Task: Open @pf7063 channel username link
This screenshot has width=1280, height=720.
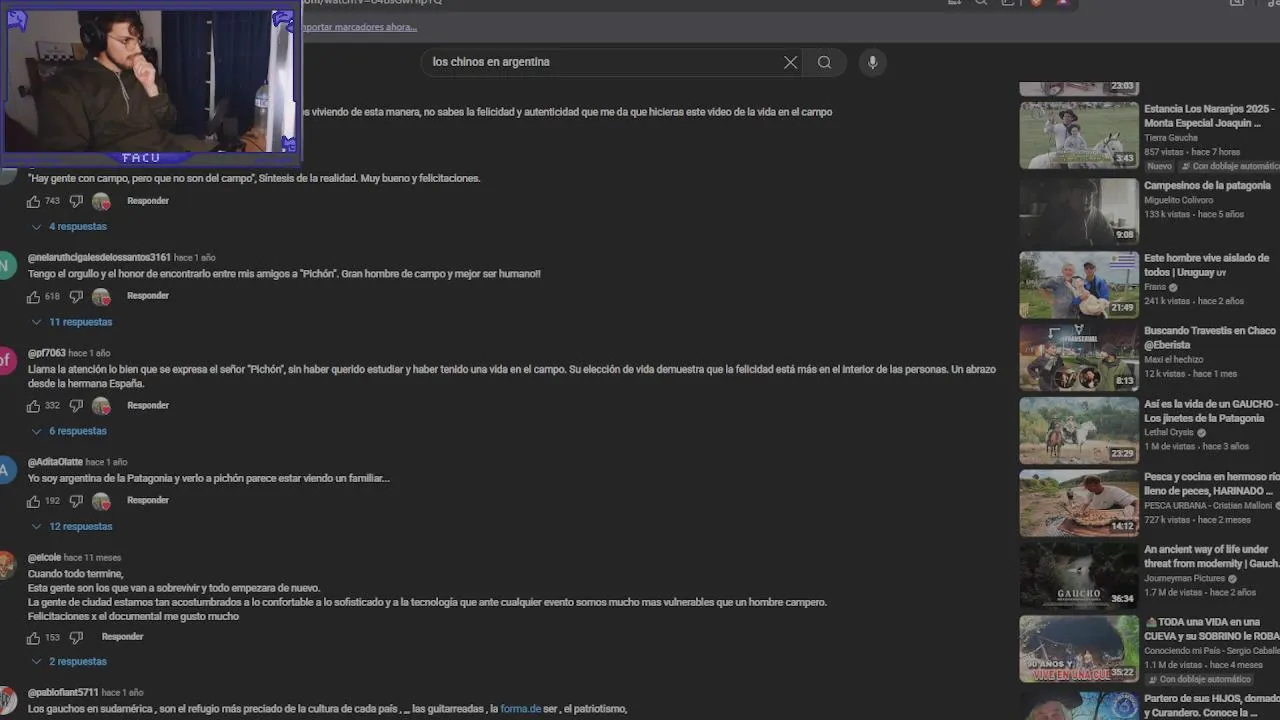Action: click(47, 353)
